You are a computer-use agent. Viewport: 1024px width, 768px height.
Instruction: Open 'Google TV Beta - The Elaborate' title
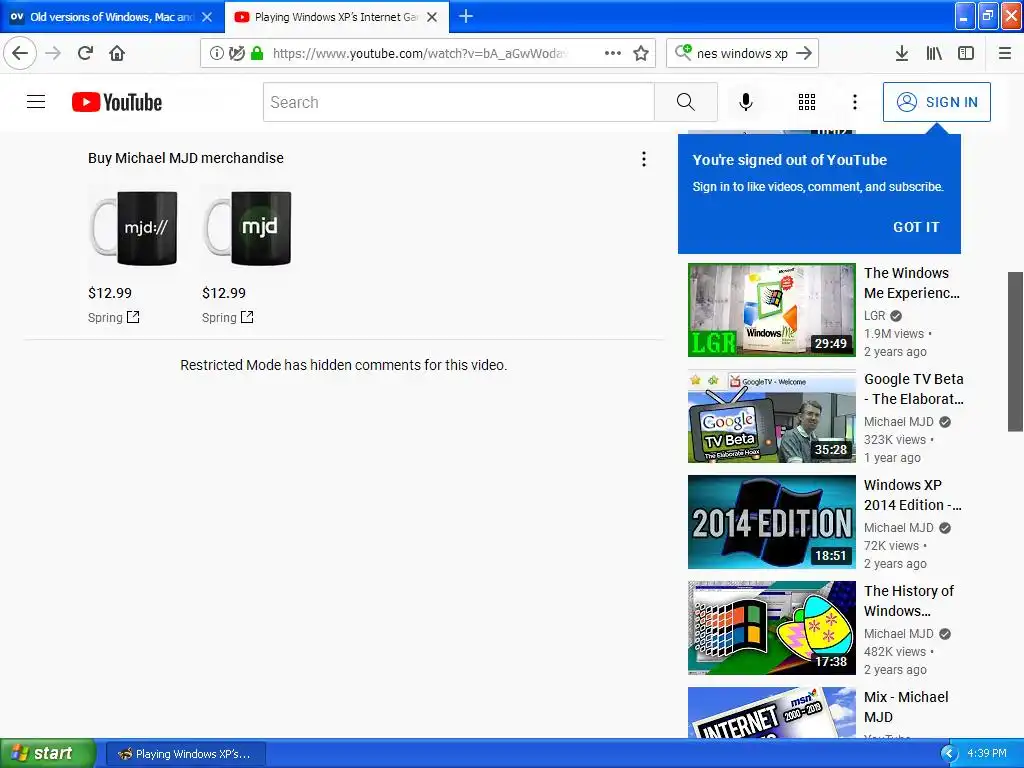pyautogui.click(x=914, y=389)
